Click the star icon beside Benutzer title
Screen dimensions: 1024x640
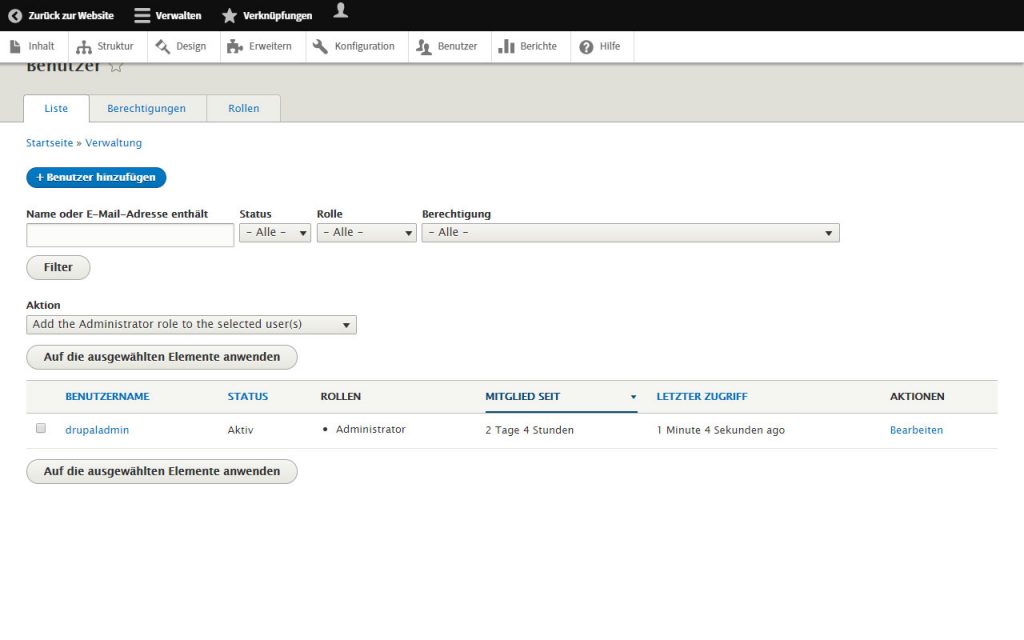[x=116, y=67]
